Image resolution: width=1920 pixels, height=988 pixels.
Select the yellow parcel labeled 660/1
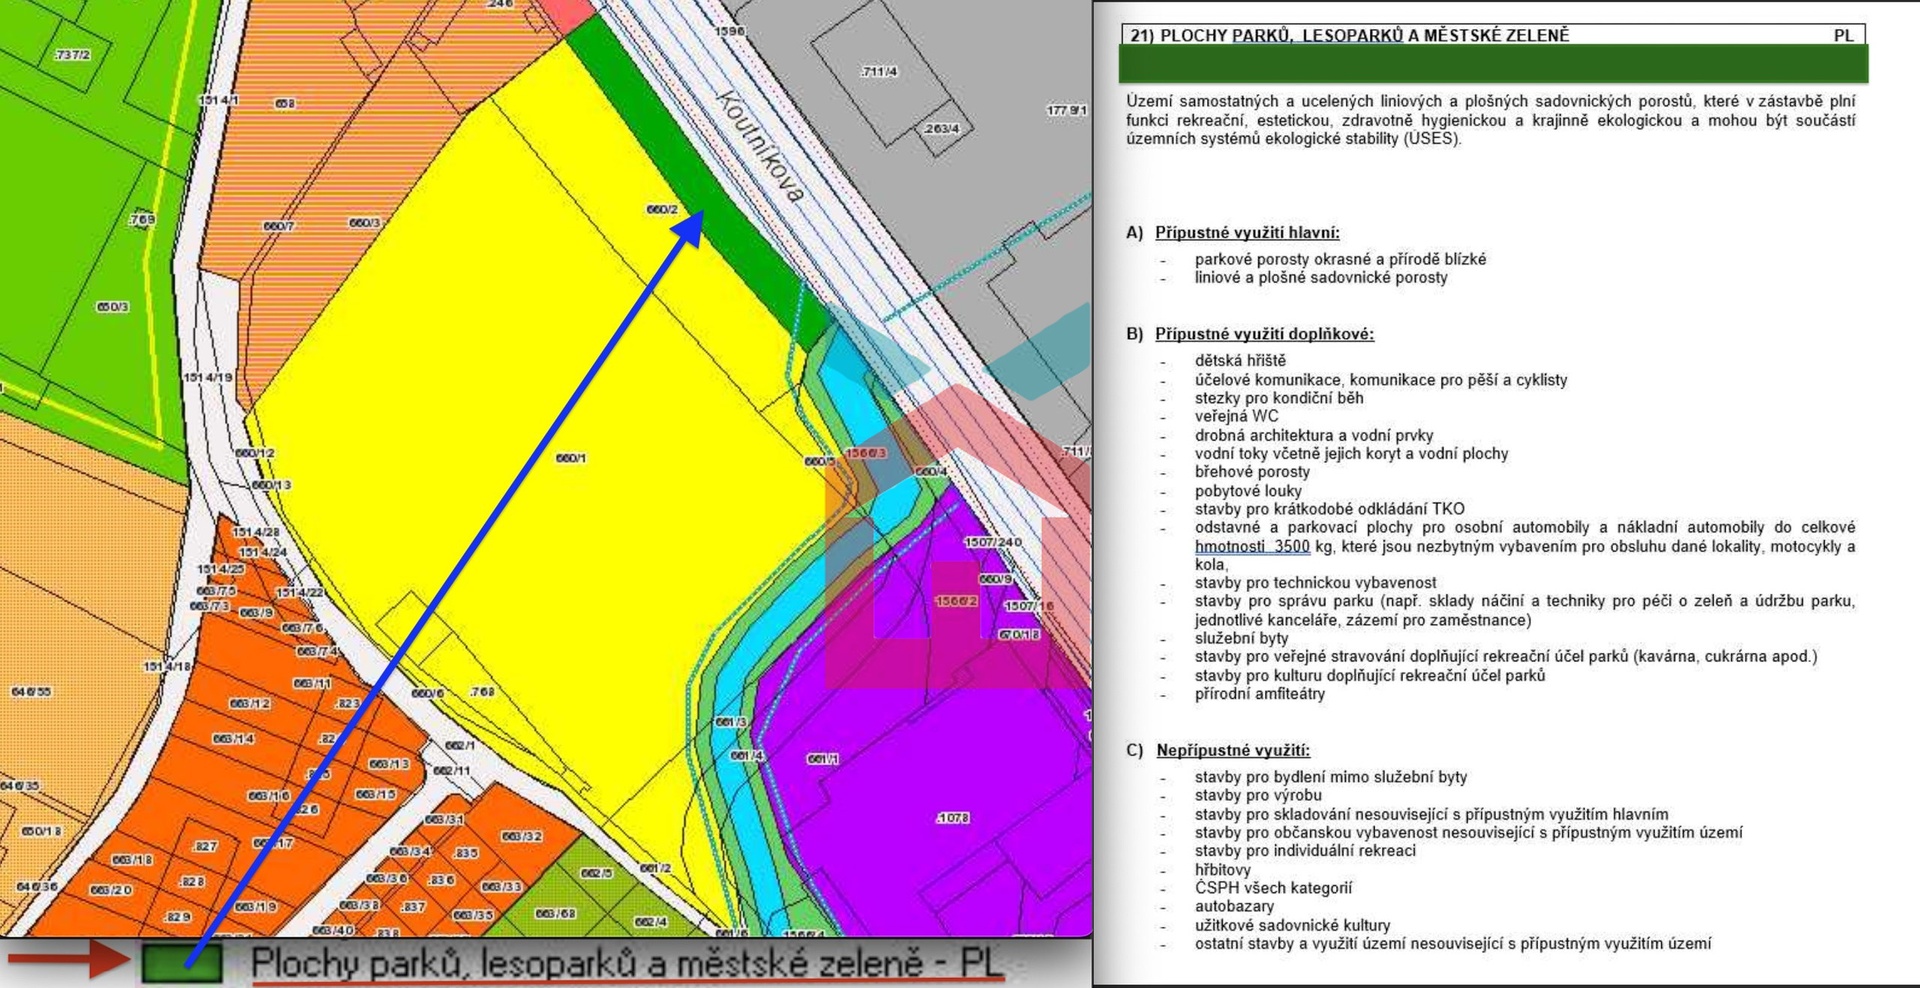[x=571, y=458]
